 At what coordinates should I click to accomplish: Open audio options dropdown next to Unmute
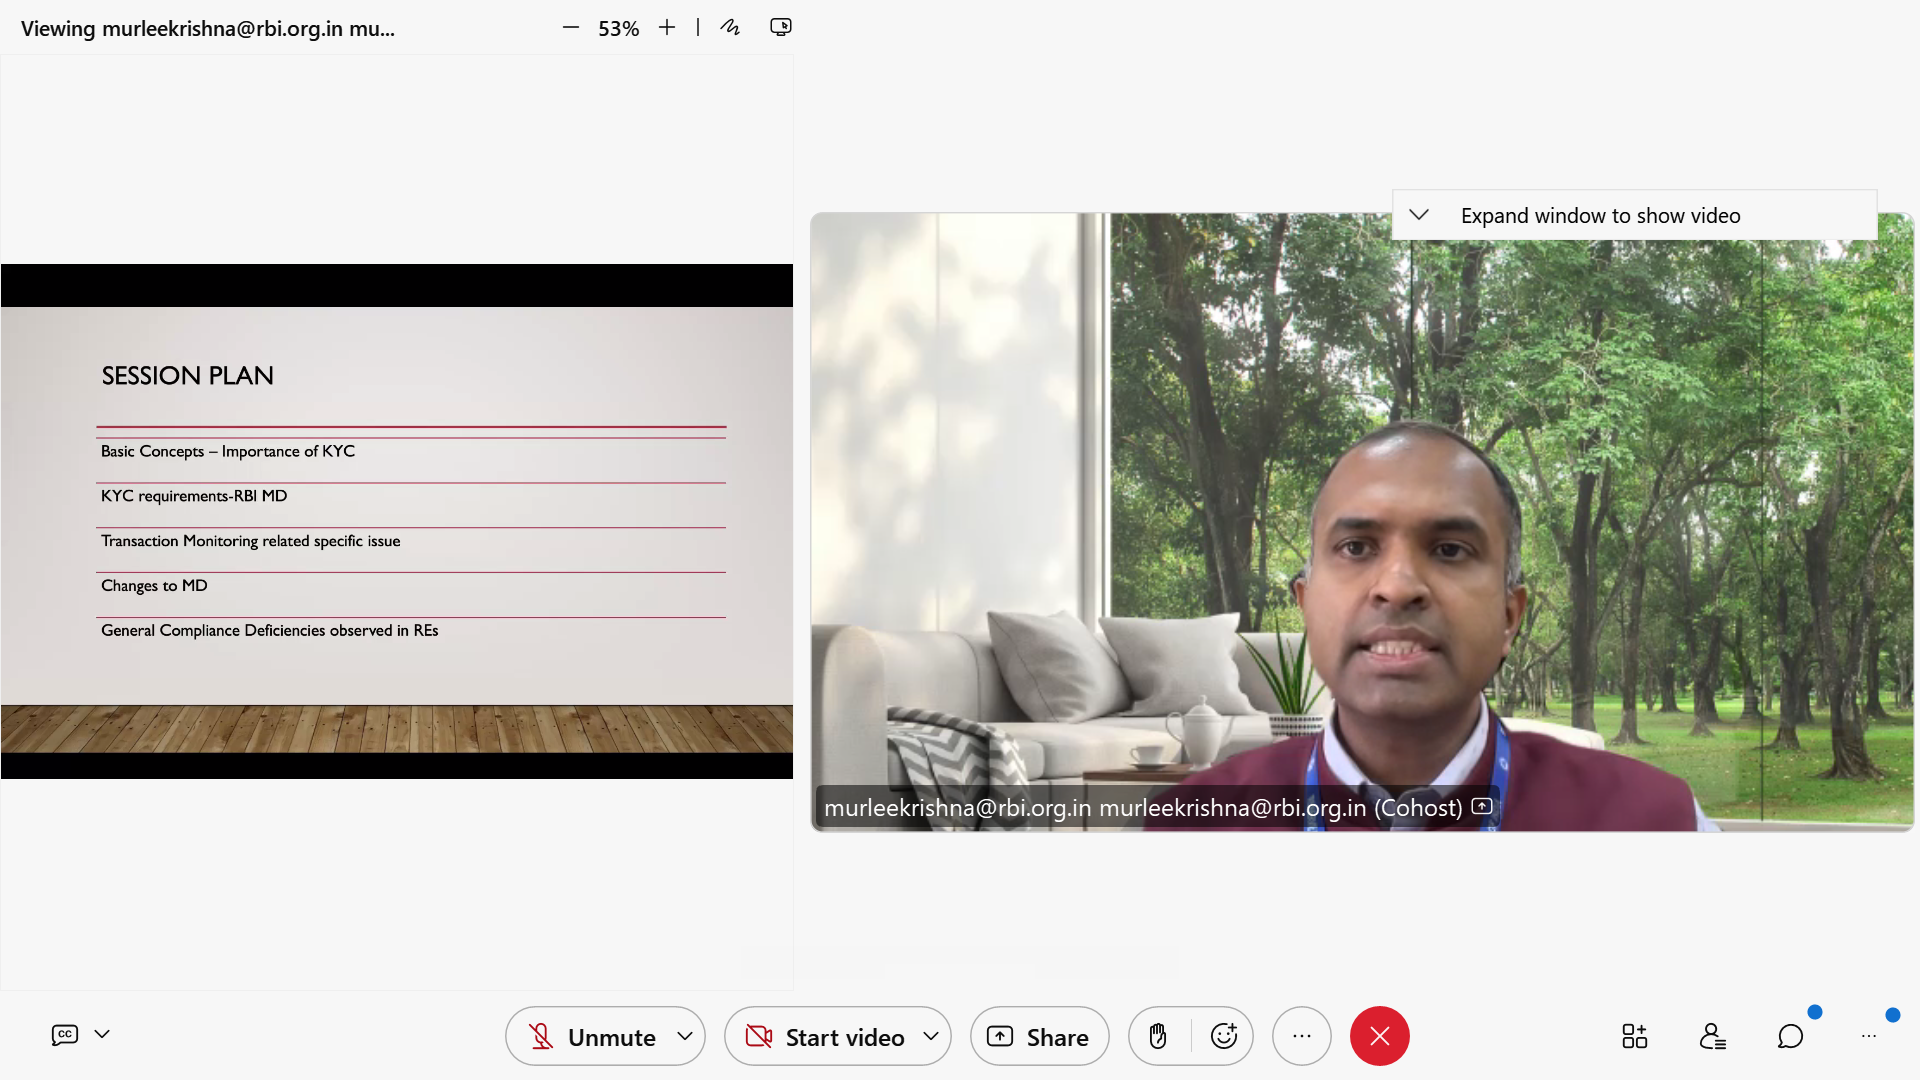[685, 1036]
